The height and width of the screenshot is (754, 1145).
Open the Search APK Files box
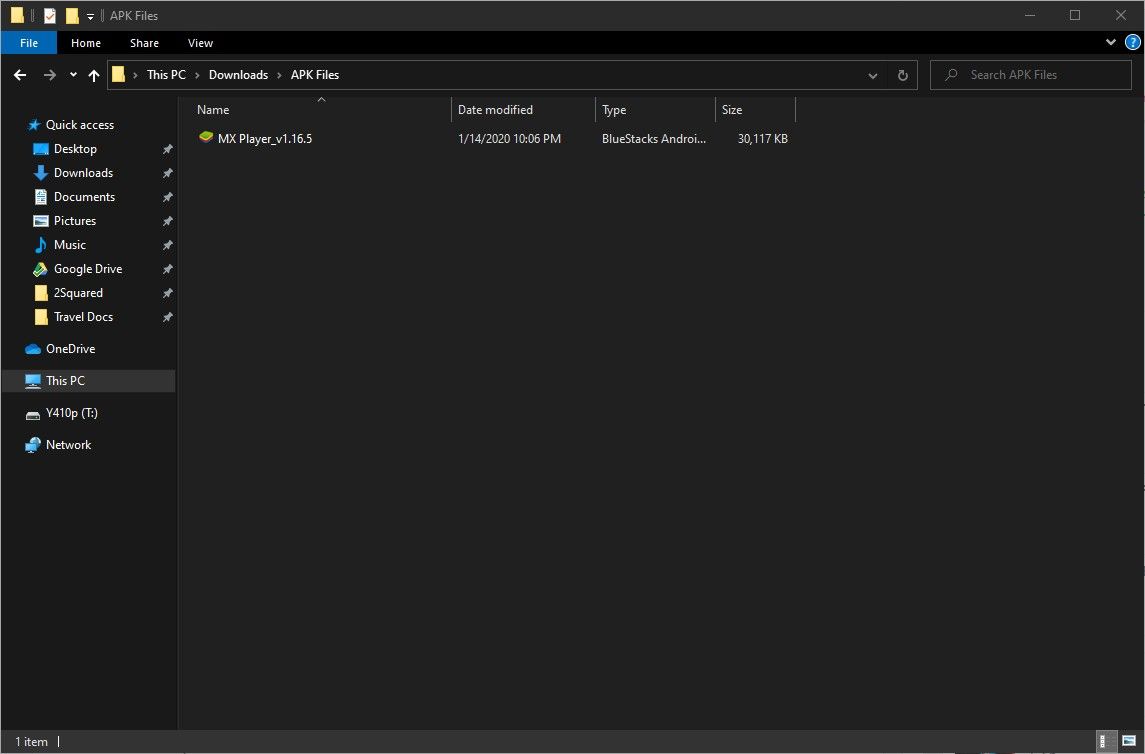(1030, 74)
